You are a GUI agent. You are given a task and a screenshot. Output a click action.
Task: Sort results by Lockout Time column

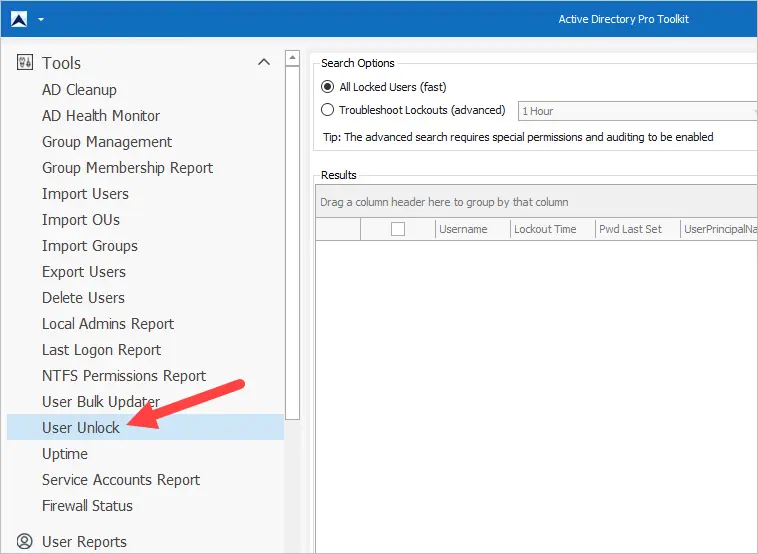pyautogui.click(x=552, y=229)
